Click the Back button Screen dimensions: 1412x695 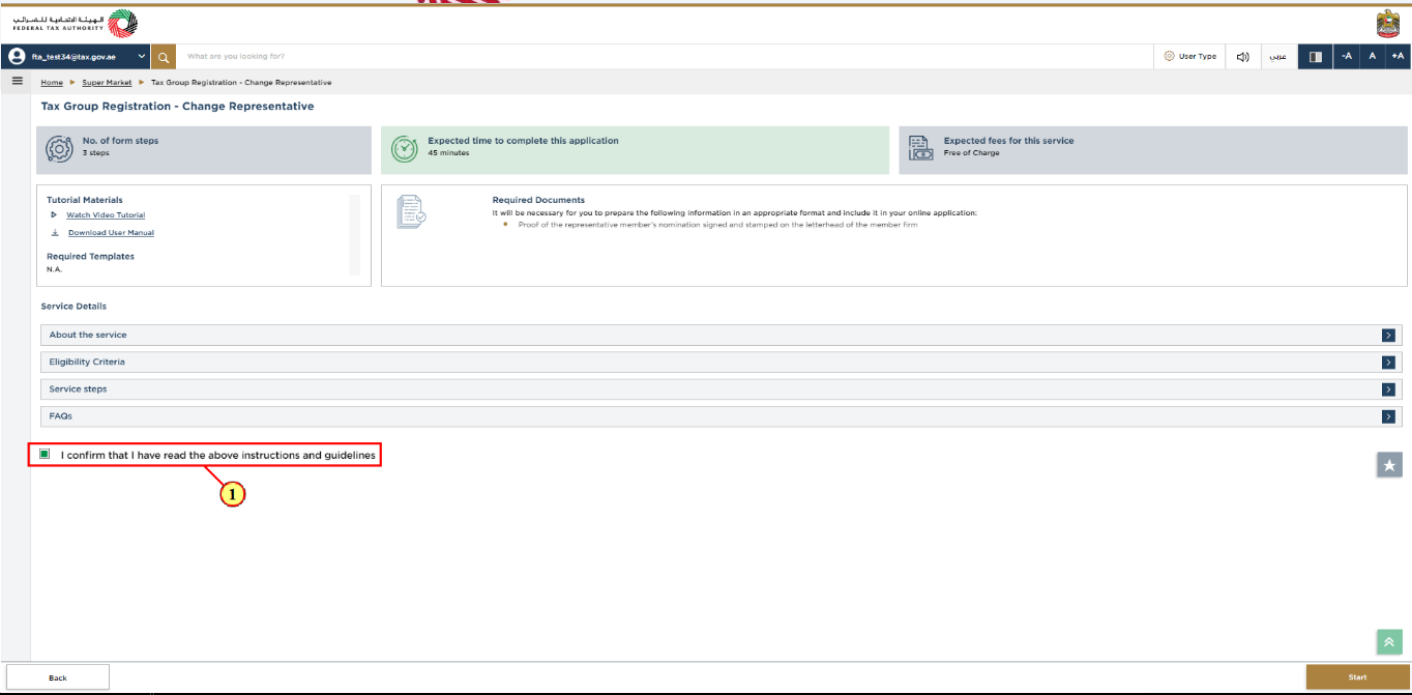[x=58, y=678]
